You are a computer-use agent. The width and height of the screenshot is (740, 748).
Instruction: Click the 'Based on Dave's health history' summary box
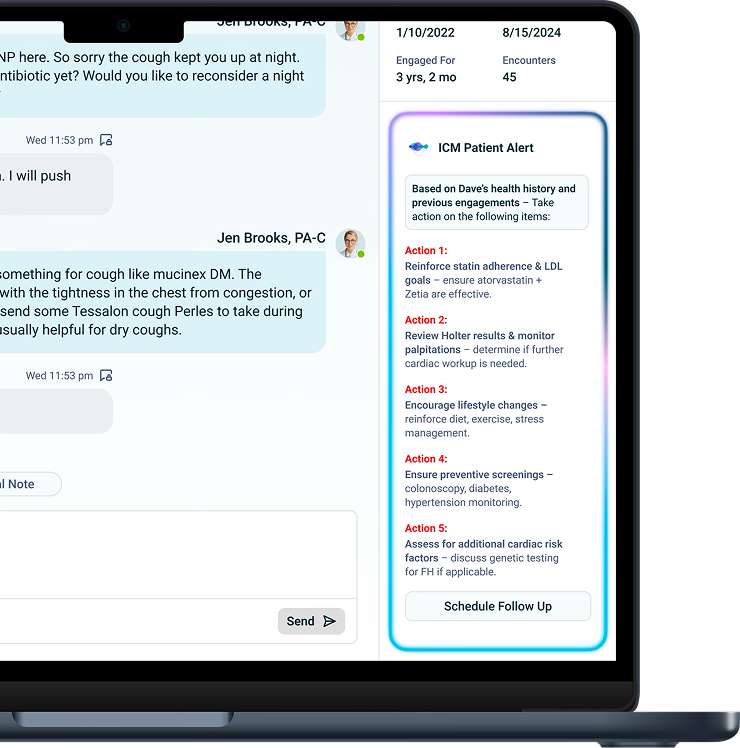(497, 202)
